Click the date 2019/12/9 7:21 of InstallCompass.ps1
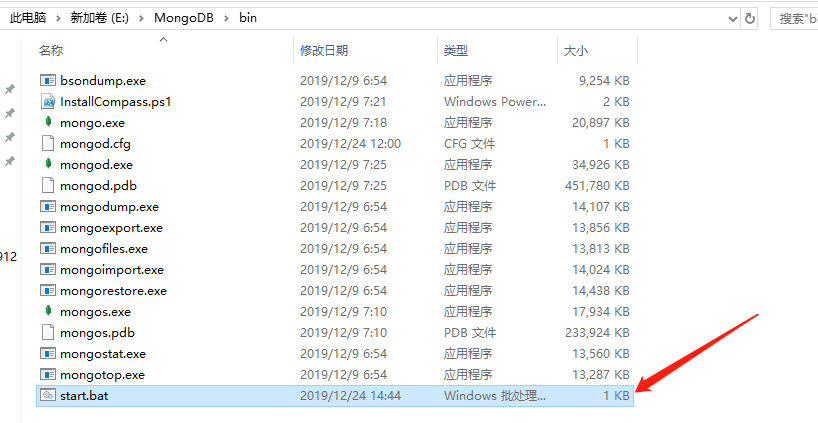Screen dimensions: 818x423 (x=343, y=102)
